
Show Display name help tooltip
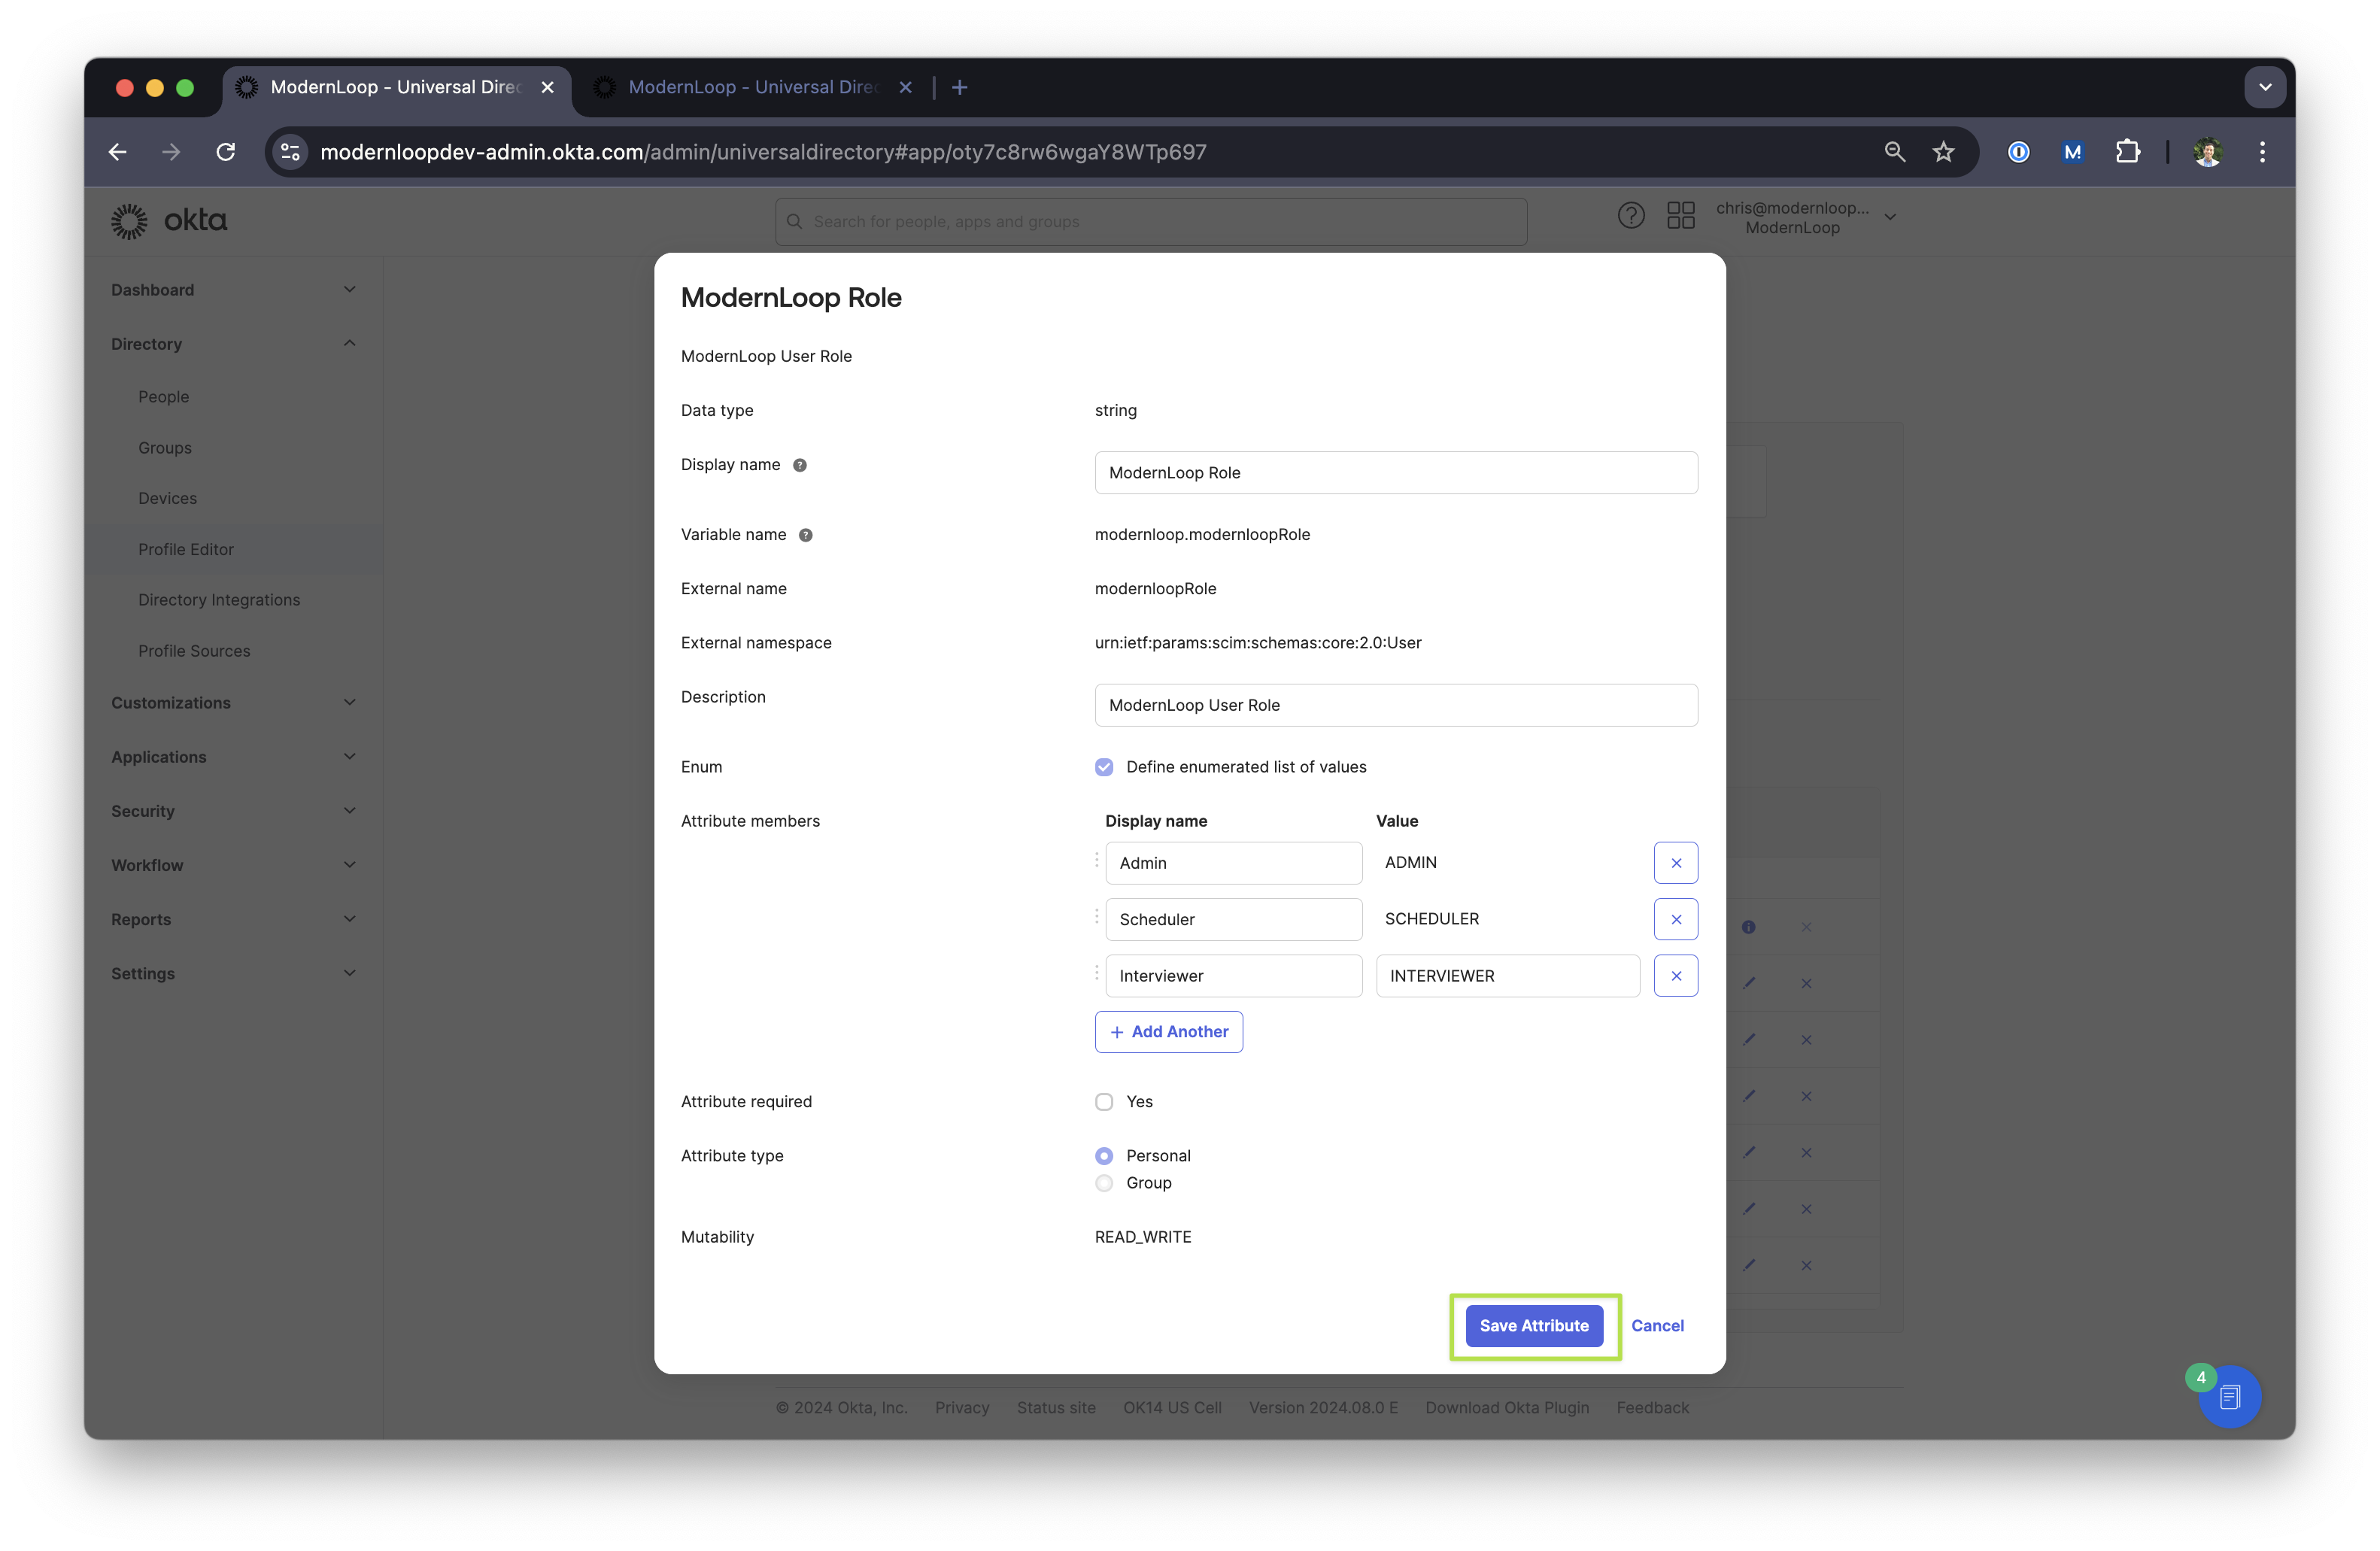coord(800,465)
